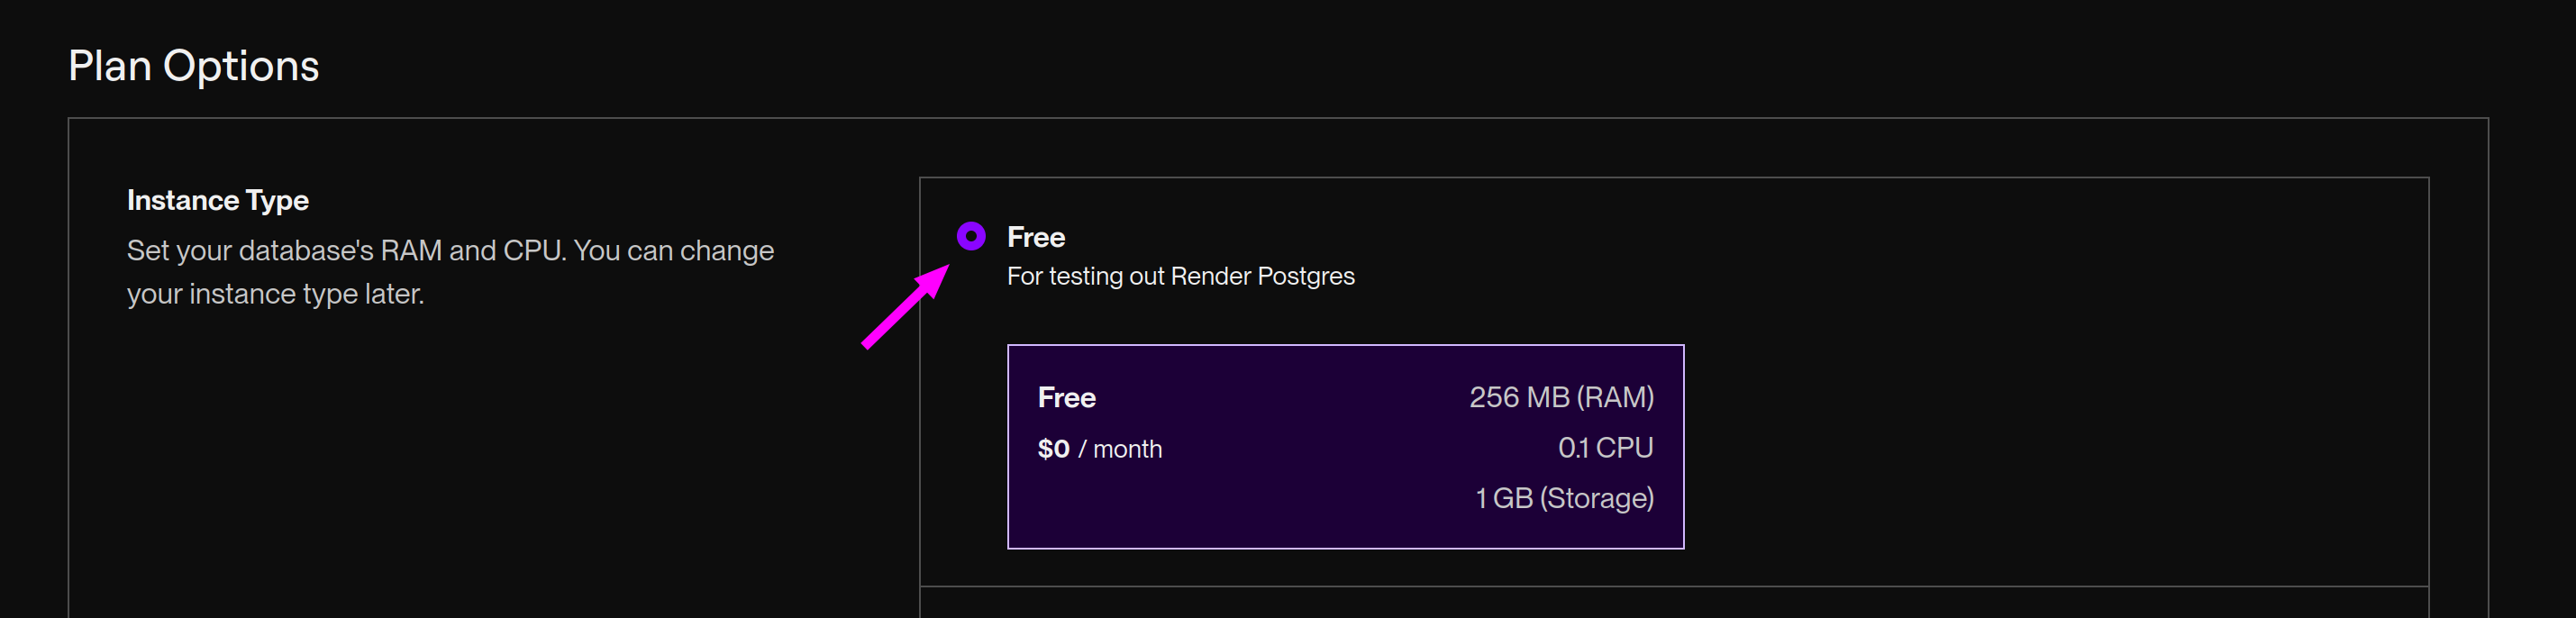Click the empty space right of Free card
This screenshot has height=618, width=2576.
(x=2055, y=447)
